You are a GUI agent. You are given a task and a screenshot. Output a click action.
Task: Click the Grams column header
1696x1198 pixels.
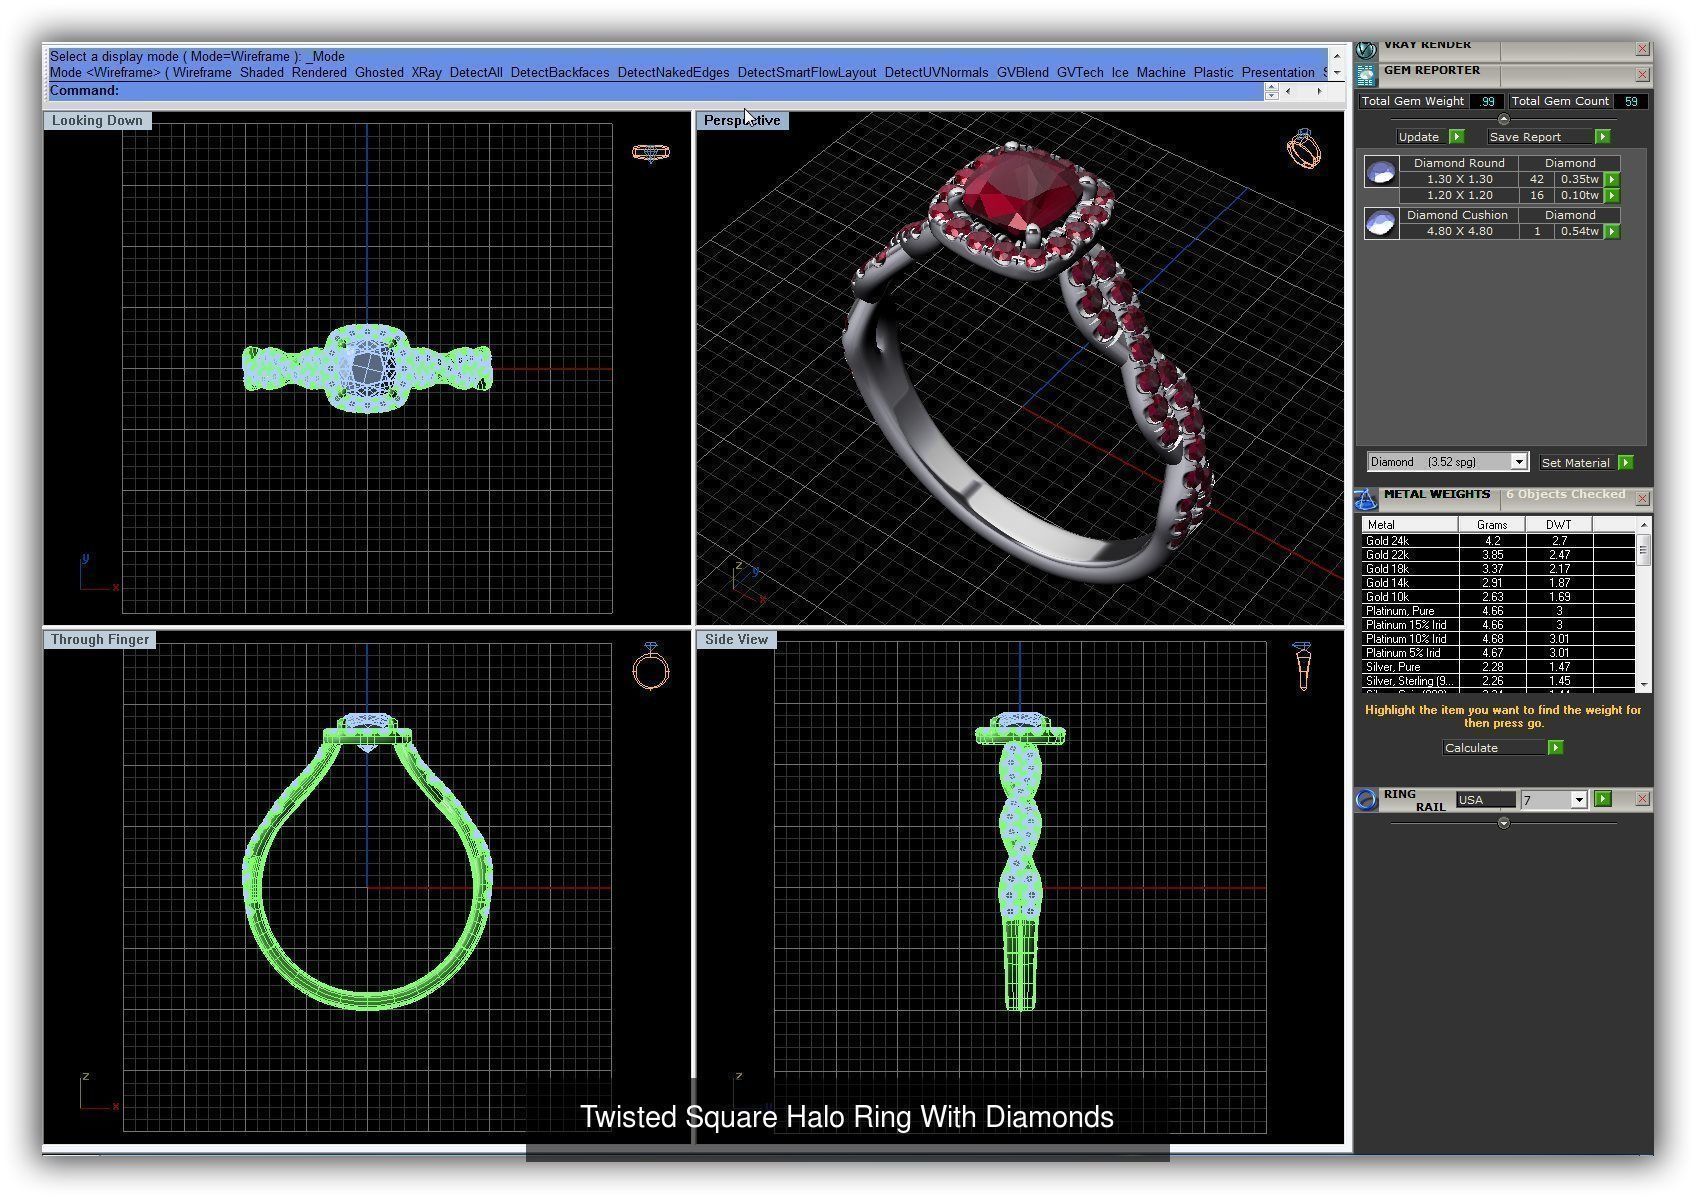1492,525
